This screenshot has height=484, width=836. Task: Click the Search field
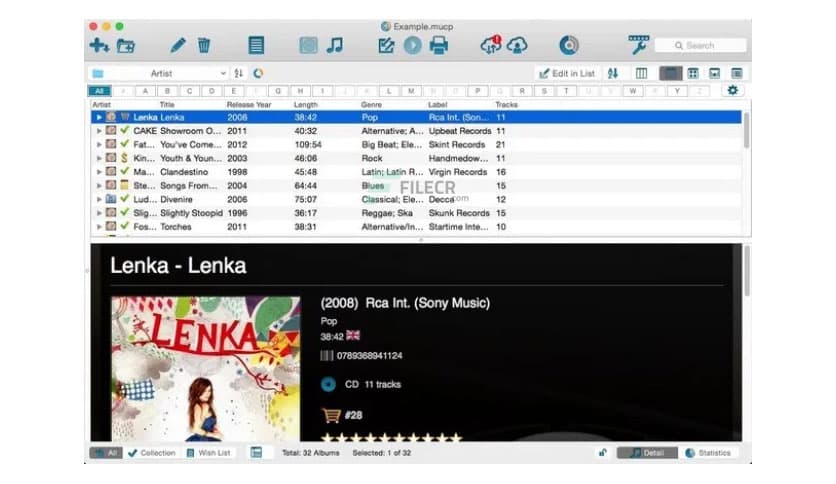point(700,45)
